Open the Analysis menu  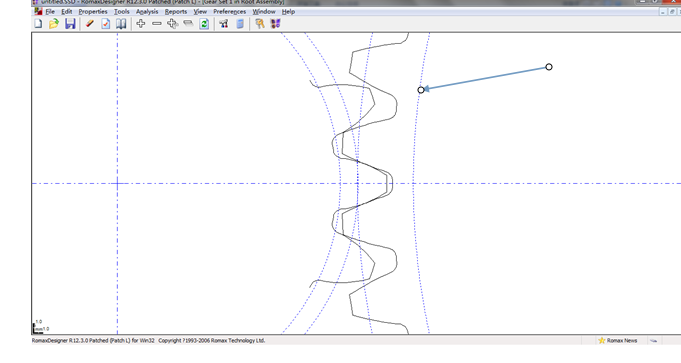click(147, 12)
